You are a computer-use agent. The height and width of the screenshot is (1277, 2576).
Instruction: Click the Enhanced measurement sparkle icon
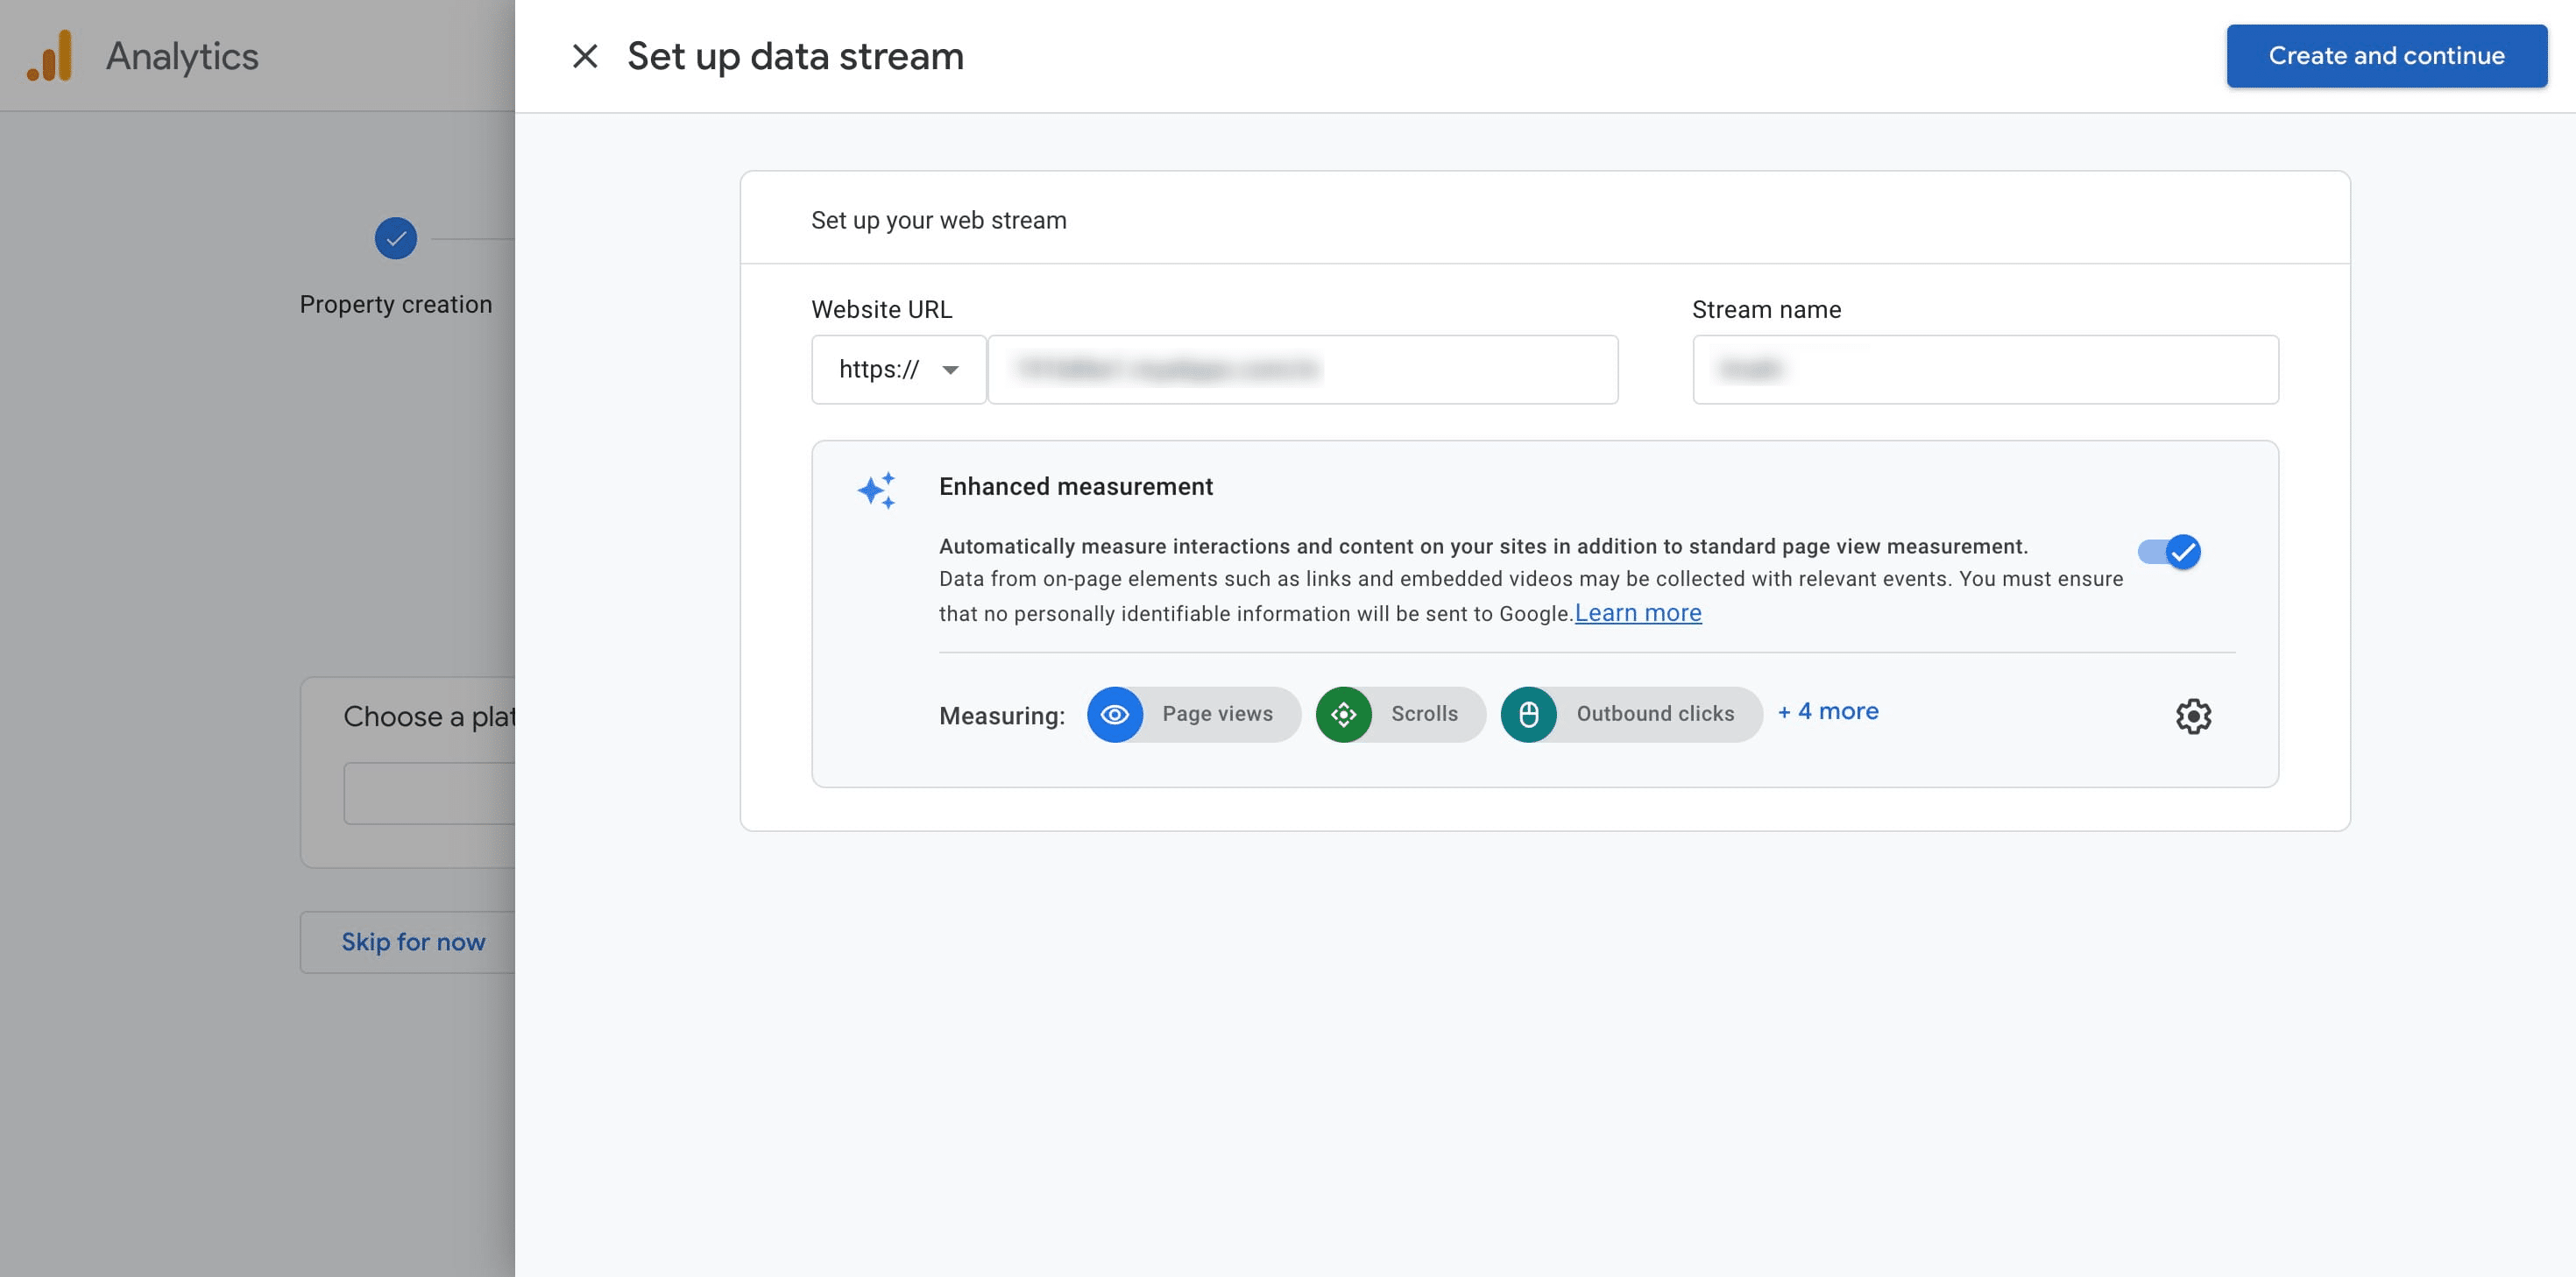879,489
